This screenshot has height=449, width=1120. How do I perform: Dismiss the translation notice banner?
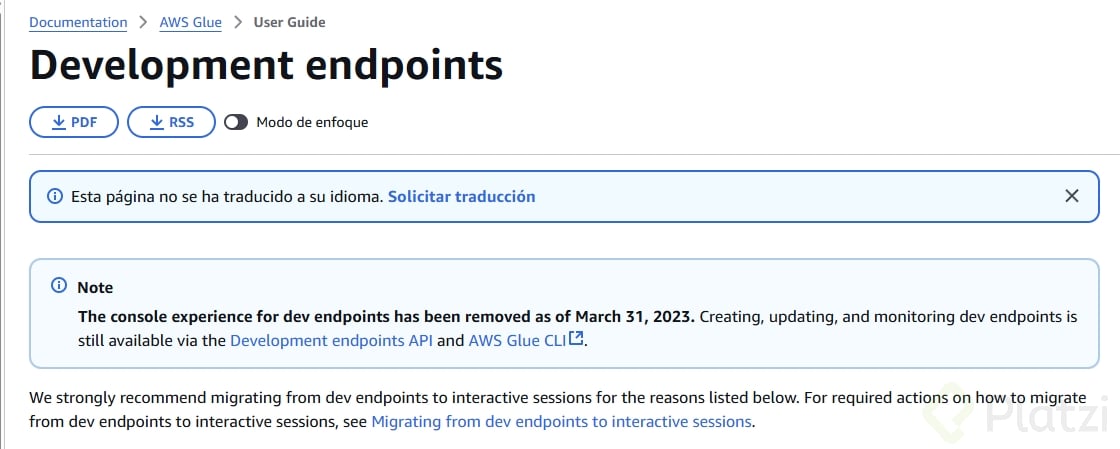point(1072,196)
